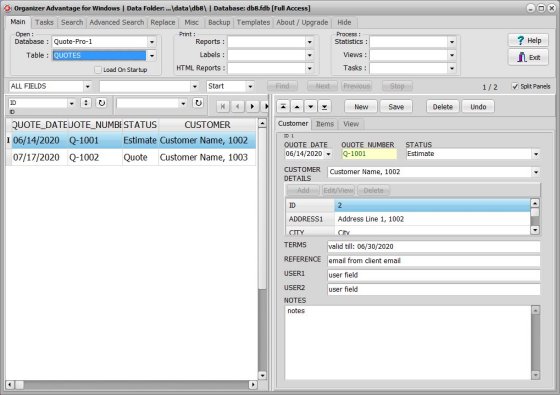The width and height of the screenshot is (560, 395).
Task: Click the New record button
Action: click(361, 106)
